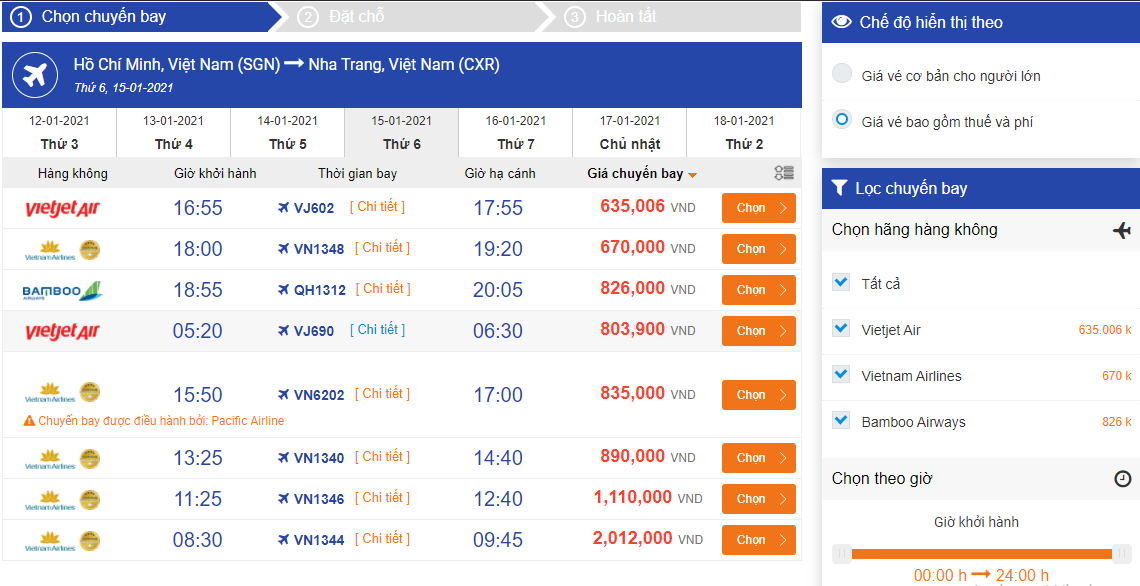The image size is (1140, 586).
Task: Expand Chi tiết for flight QH1312
Action: coord(383,289)
